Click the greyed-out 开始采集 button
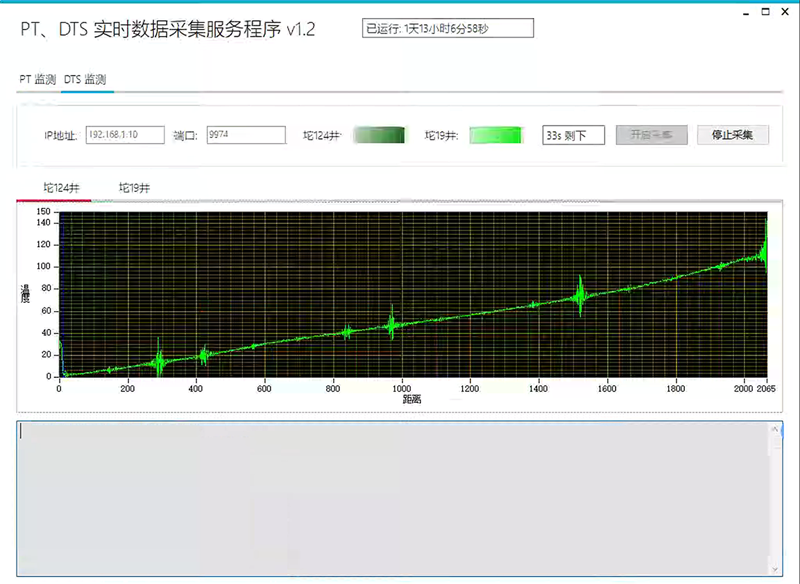 coord(651,135)
